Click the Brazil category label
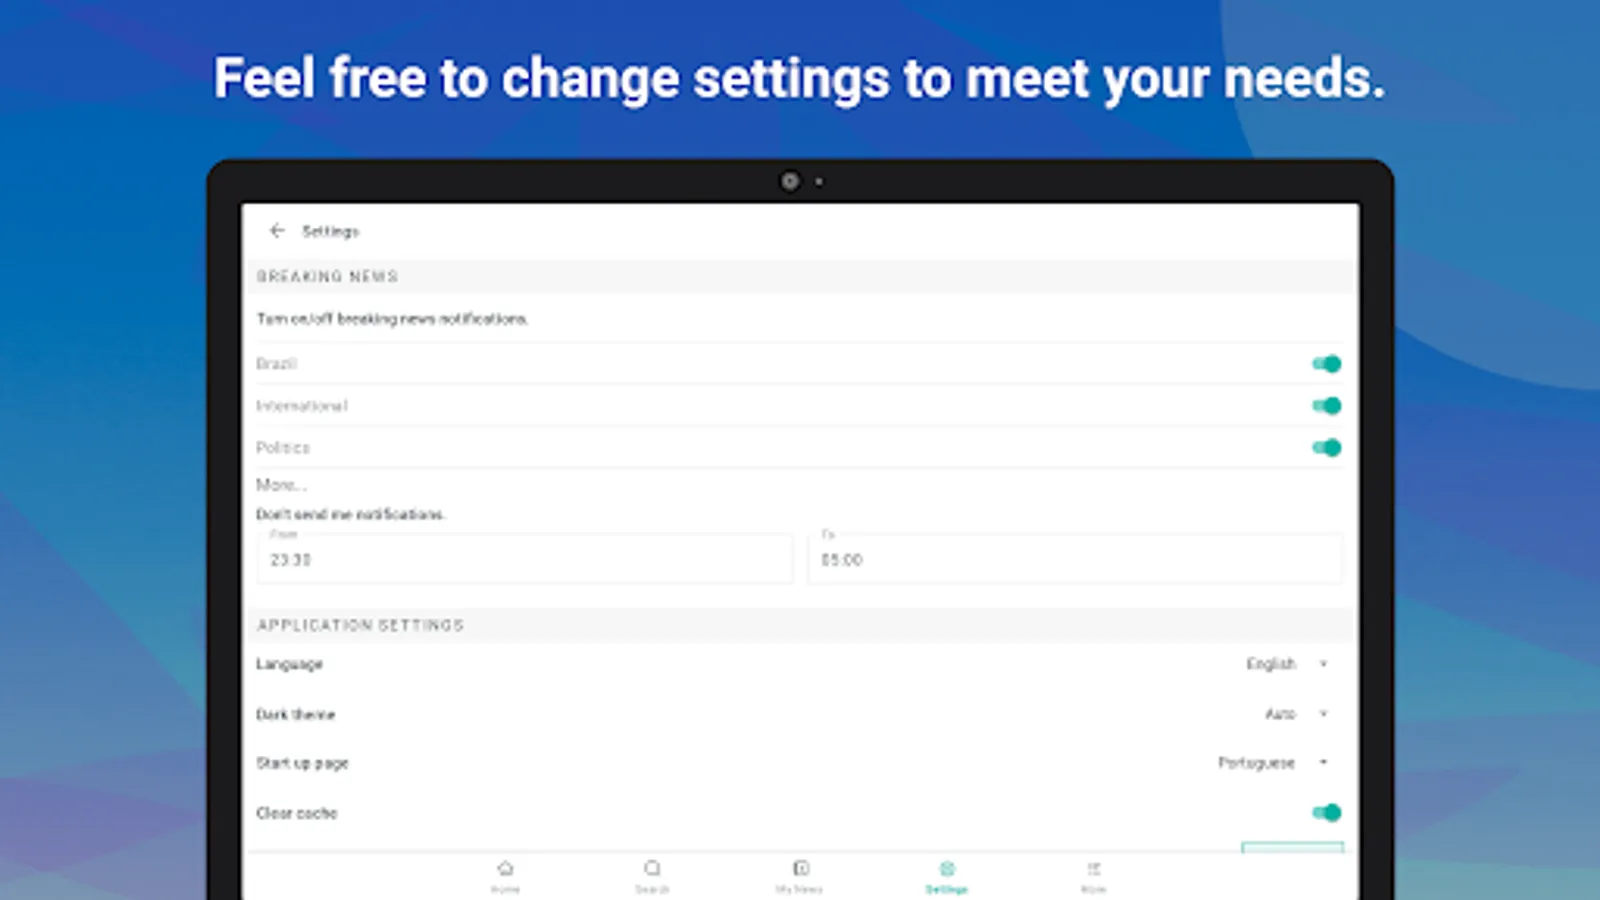The height and width of the screenshot is (900, 1600). (276, 364)
